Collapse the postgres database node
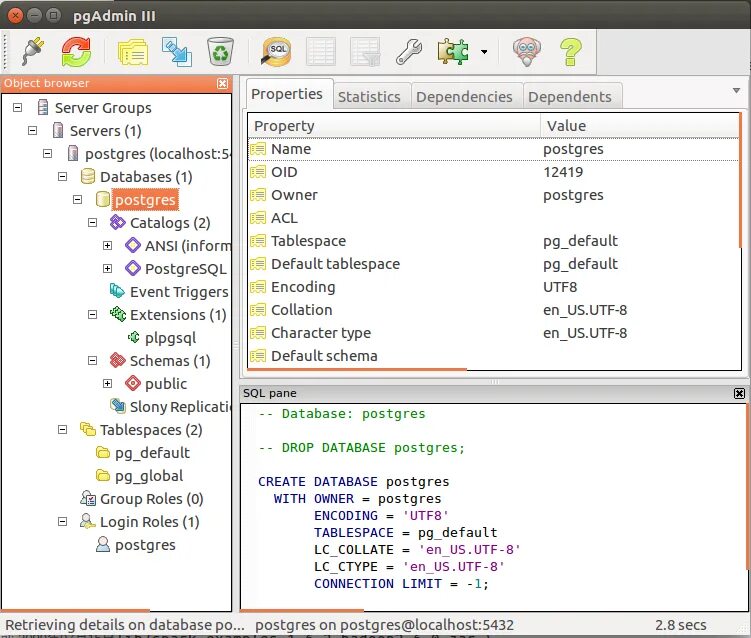The height and width of the screenshot is (638, 751). [x=78, y=199]
